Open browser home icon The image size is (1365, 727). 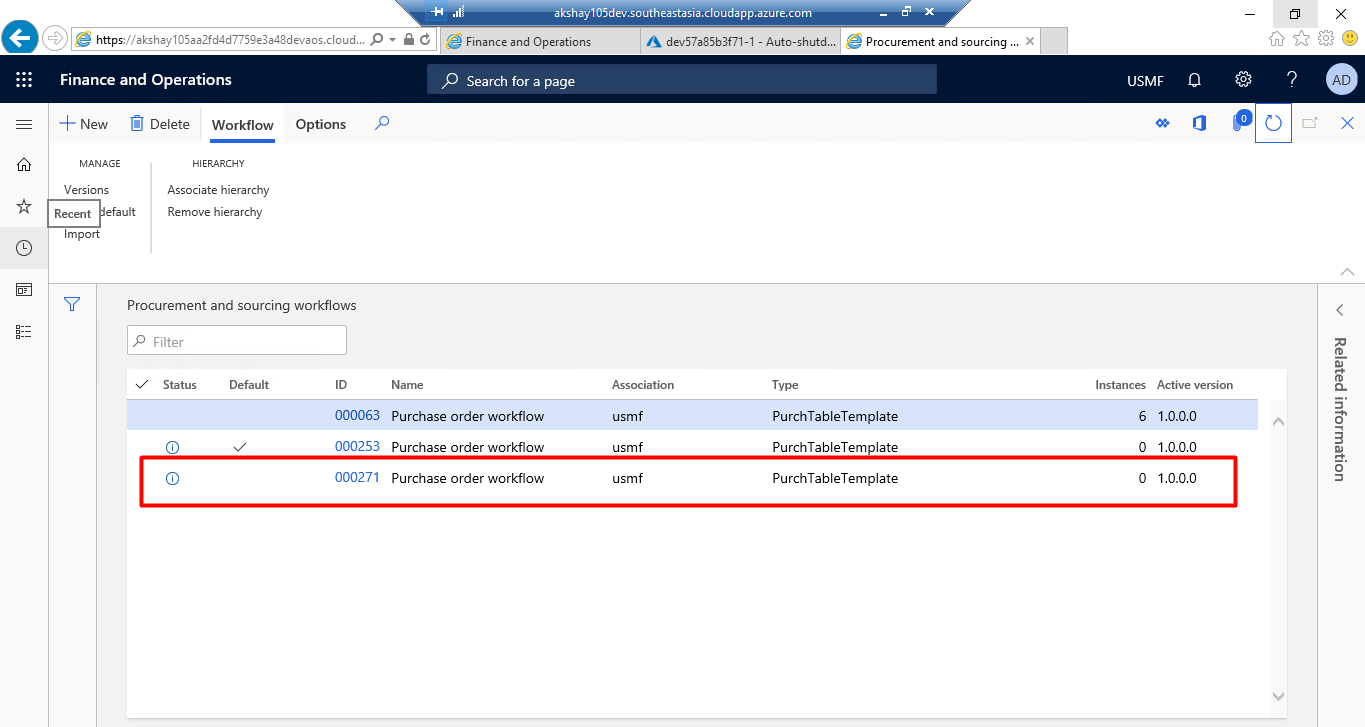(x=1277, y=38)
